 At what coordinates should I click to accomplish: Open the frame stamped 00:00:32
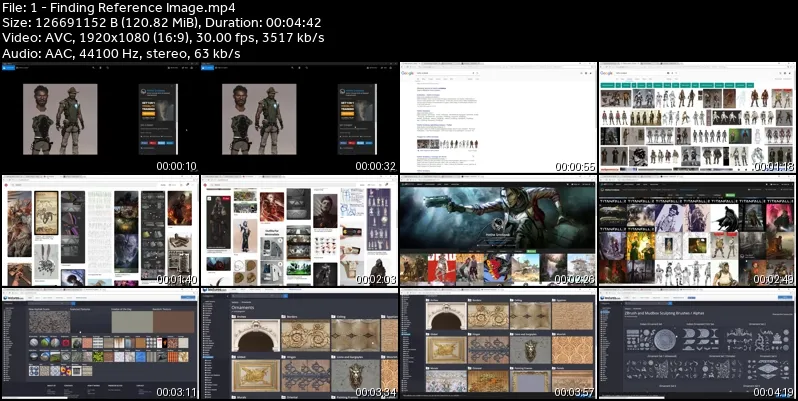pos(299,118)
